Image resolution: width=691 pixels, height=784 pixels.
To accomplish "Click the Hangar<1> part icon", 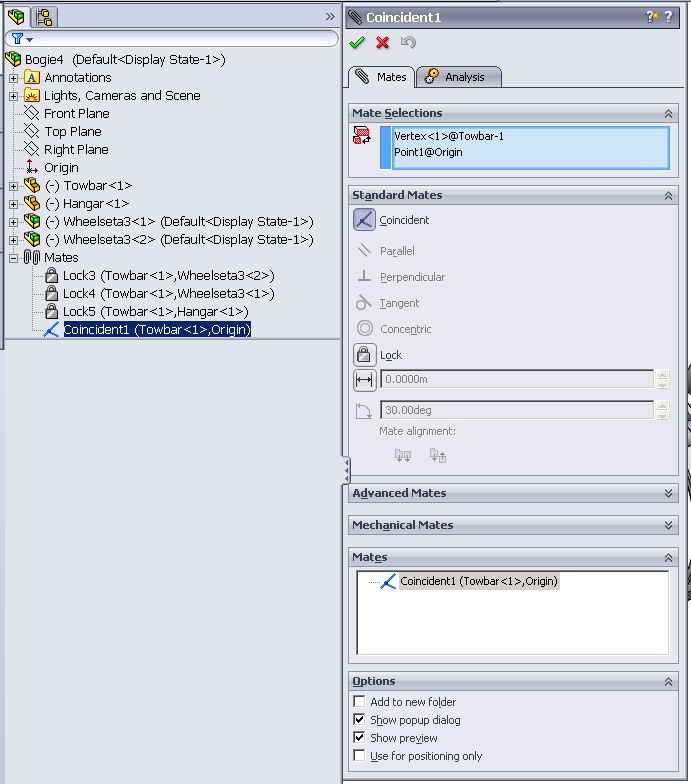I will [32, 204].
